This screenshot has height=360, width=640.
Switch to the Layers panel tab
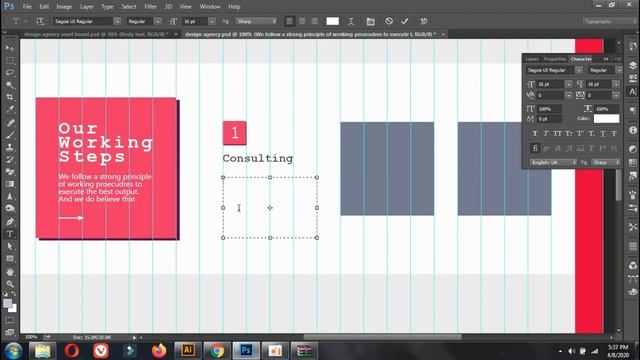point(532,59)
